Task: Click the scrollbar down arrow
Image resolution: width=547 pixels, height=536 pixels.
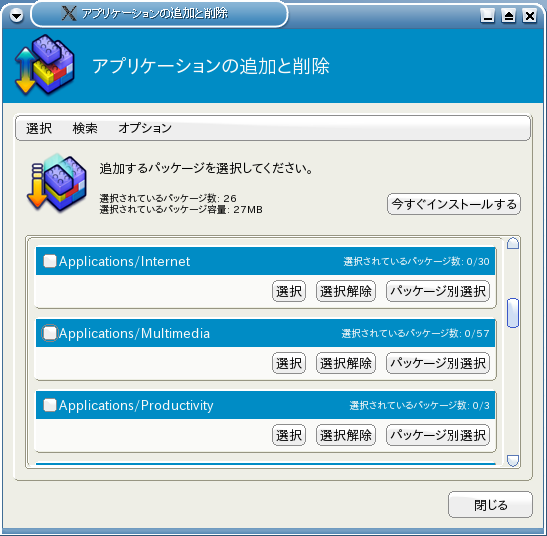Action: [x=513, y=461]
